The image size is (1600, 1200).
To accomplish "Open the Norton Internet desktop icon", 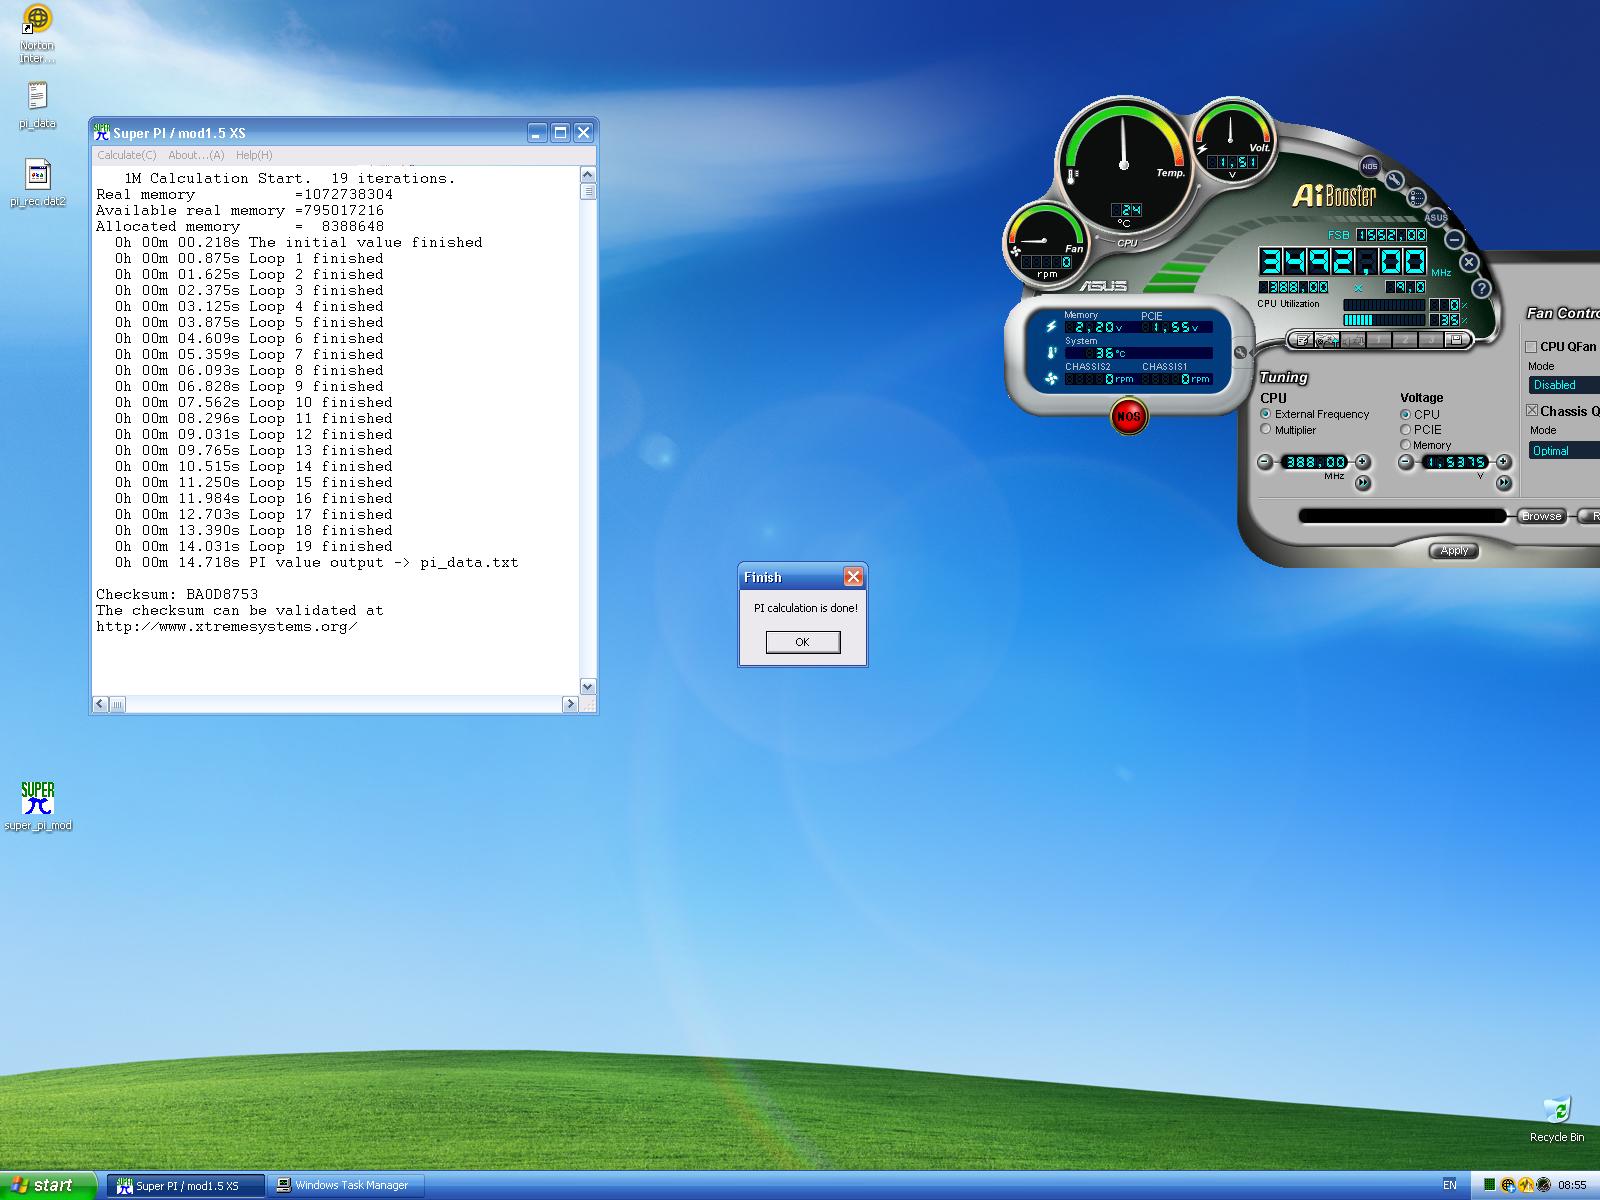I will [37, 34].
